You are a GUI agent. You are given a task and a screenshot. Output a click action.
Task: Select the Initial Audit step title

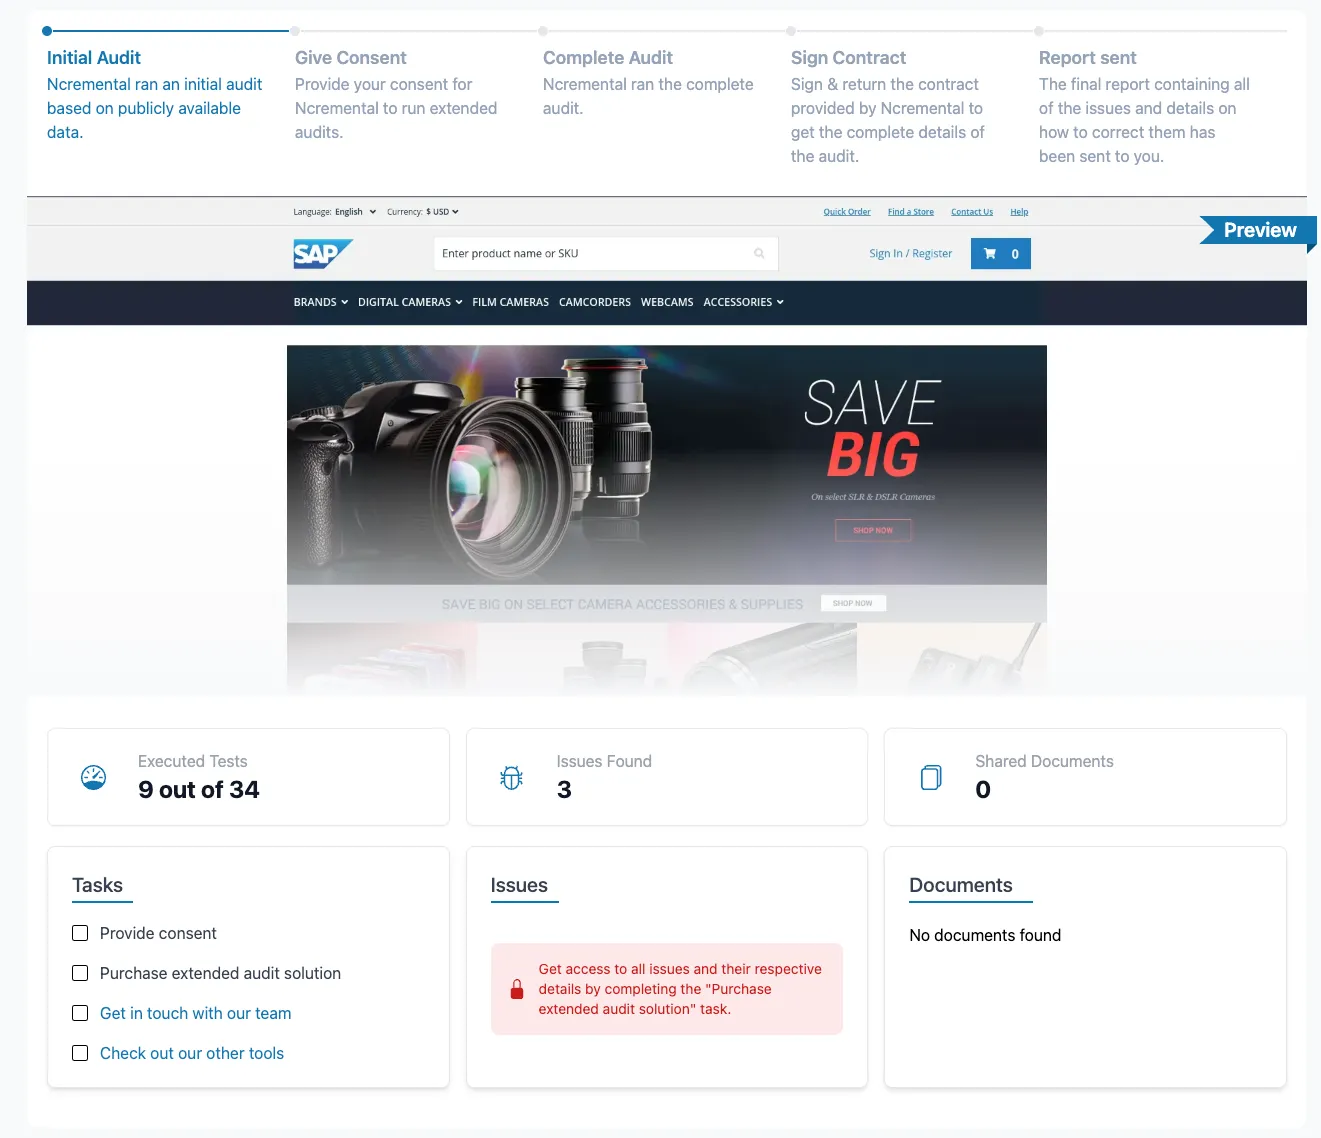coord(94,58)
